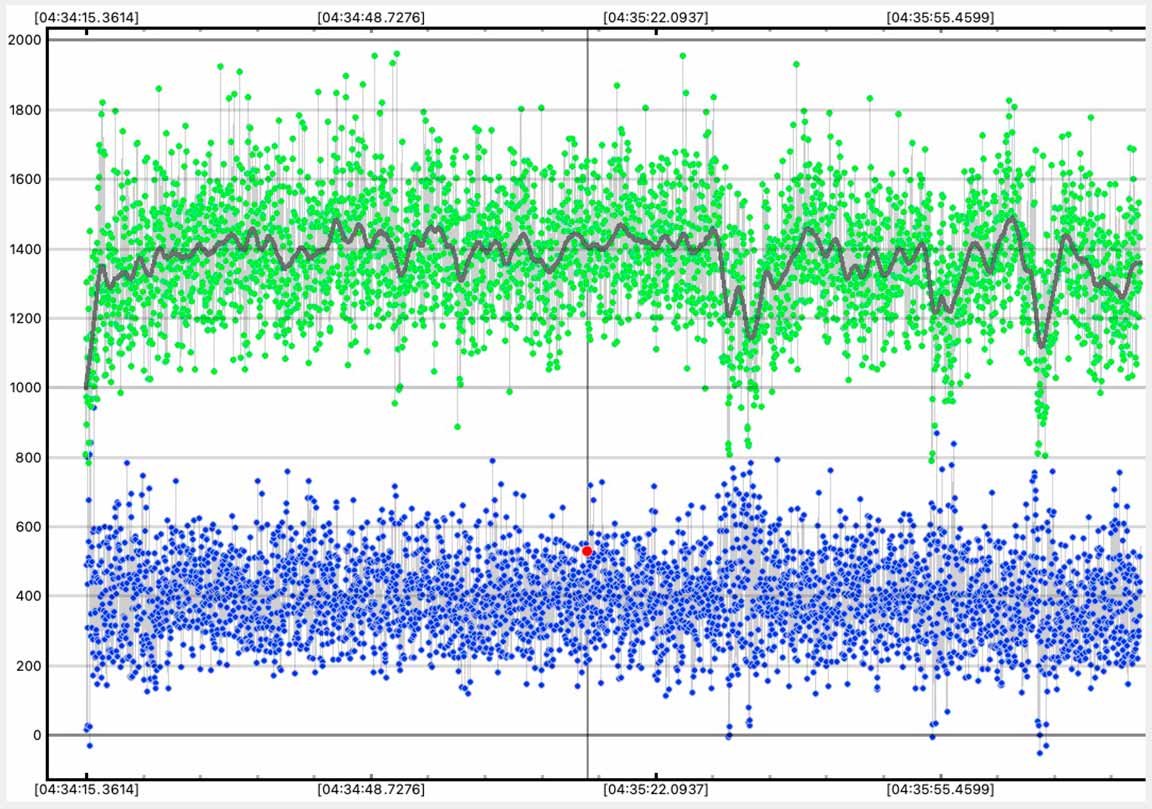Select top axis timestamp 04:34:15.3614
Screen dimensions: 1152x809
coord(86,17)
